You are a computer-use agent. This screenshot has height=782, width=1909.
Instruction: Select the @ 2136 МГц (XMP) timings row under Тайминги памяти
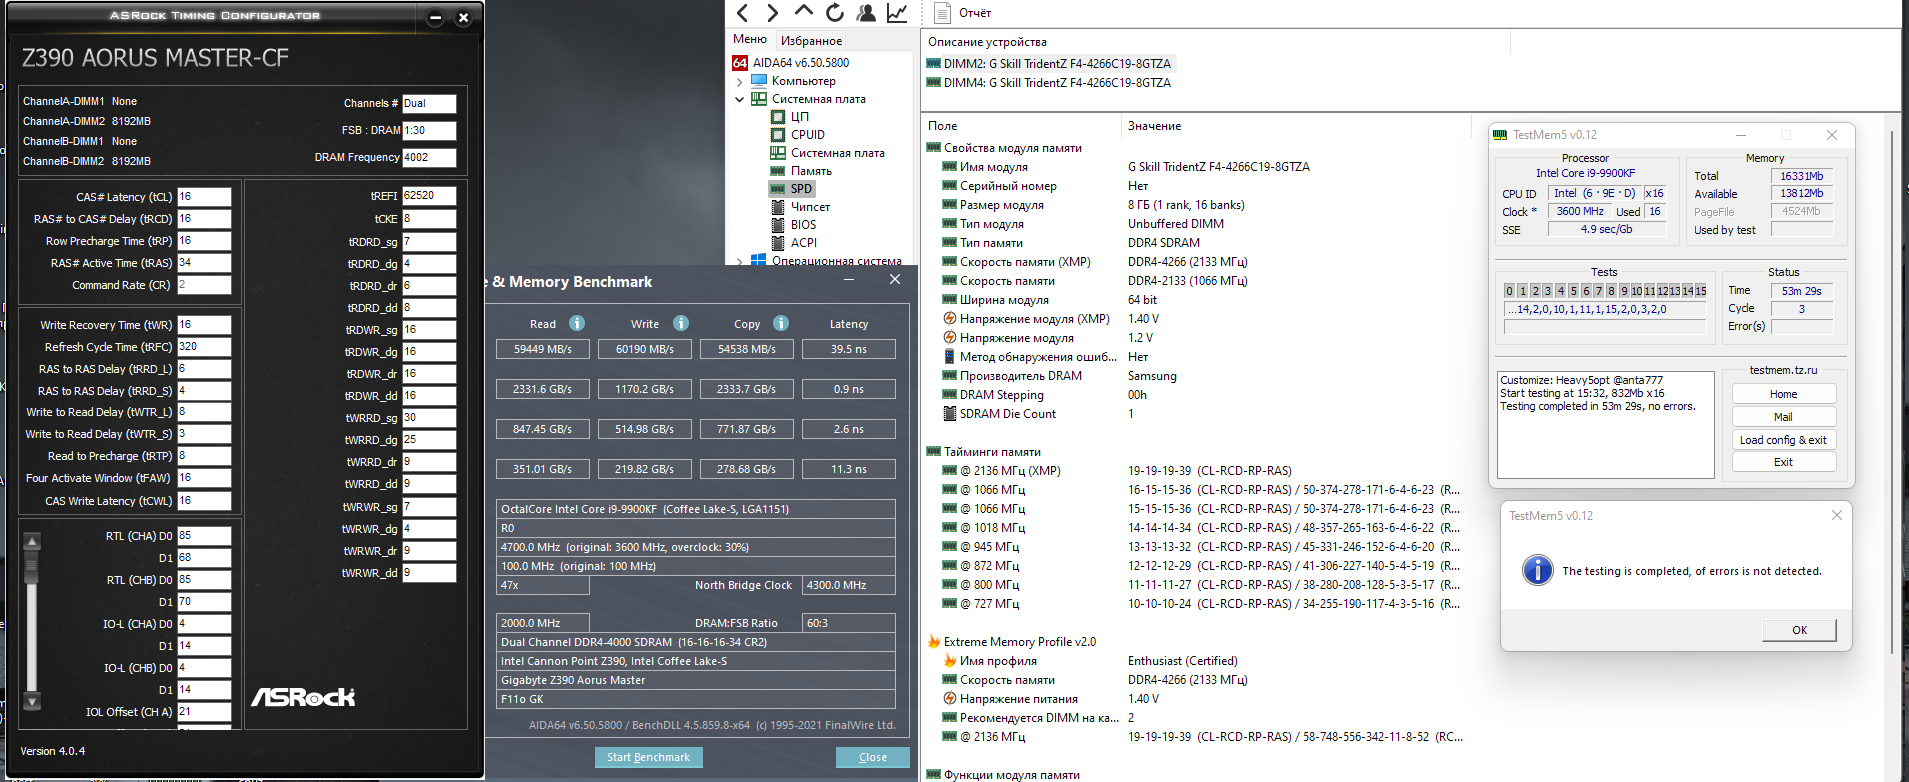coord(1195,471)
